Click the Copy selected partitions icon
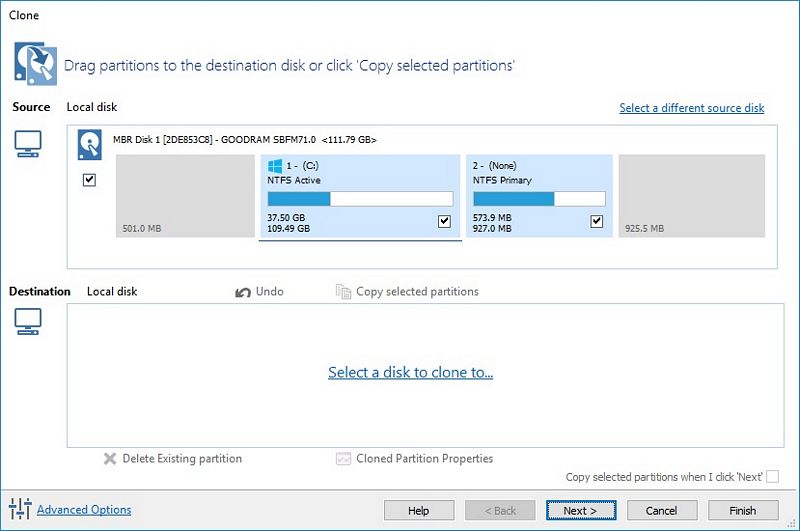This screenshot has width=800, height=531. point(343,291)
